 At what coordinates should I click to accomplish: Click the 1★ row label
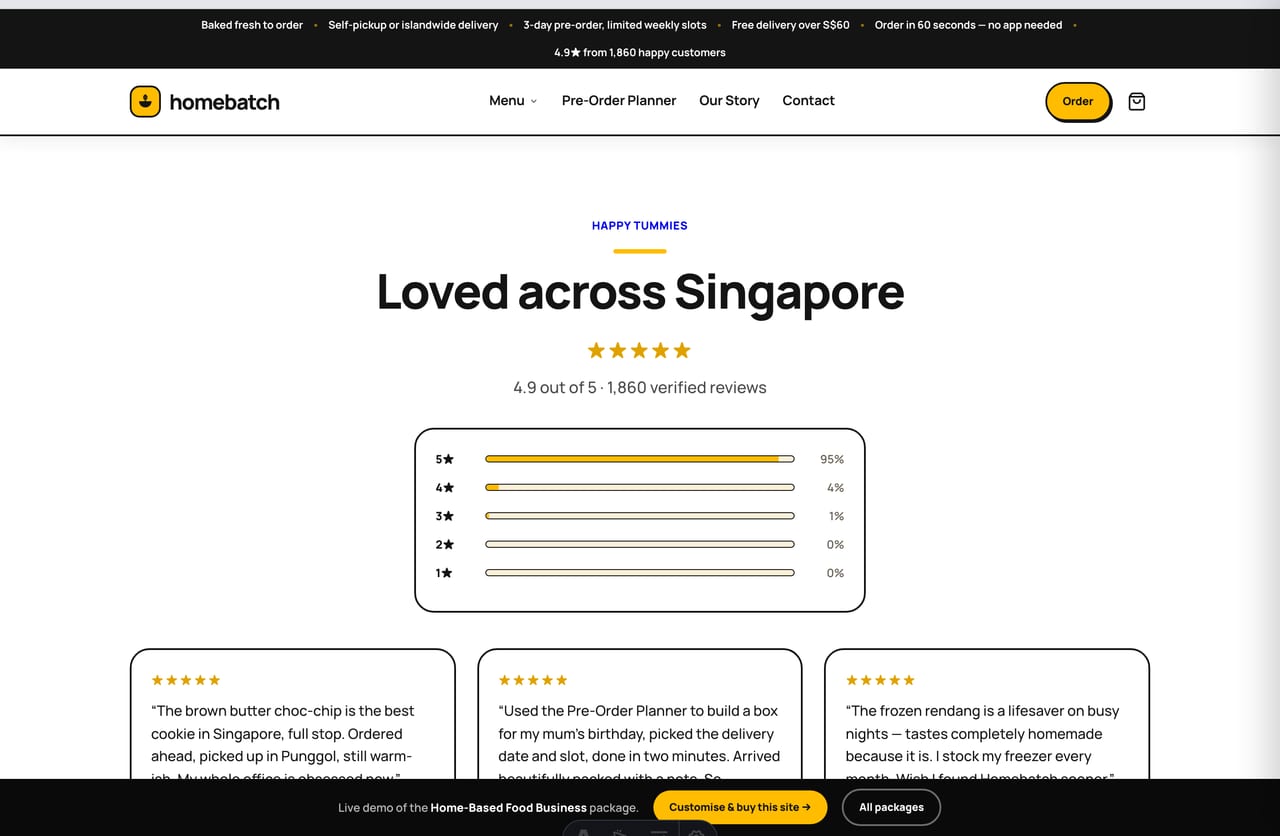(x=444, y=573)
